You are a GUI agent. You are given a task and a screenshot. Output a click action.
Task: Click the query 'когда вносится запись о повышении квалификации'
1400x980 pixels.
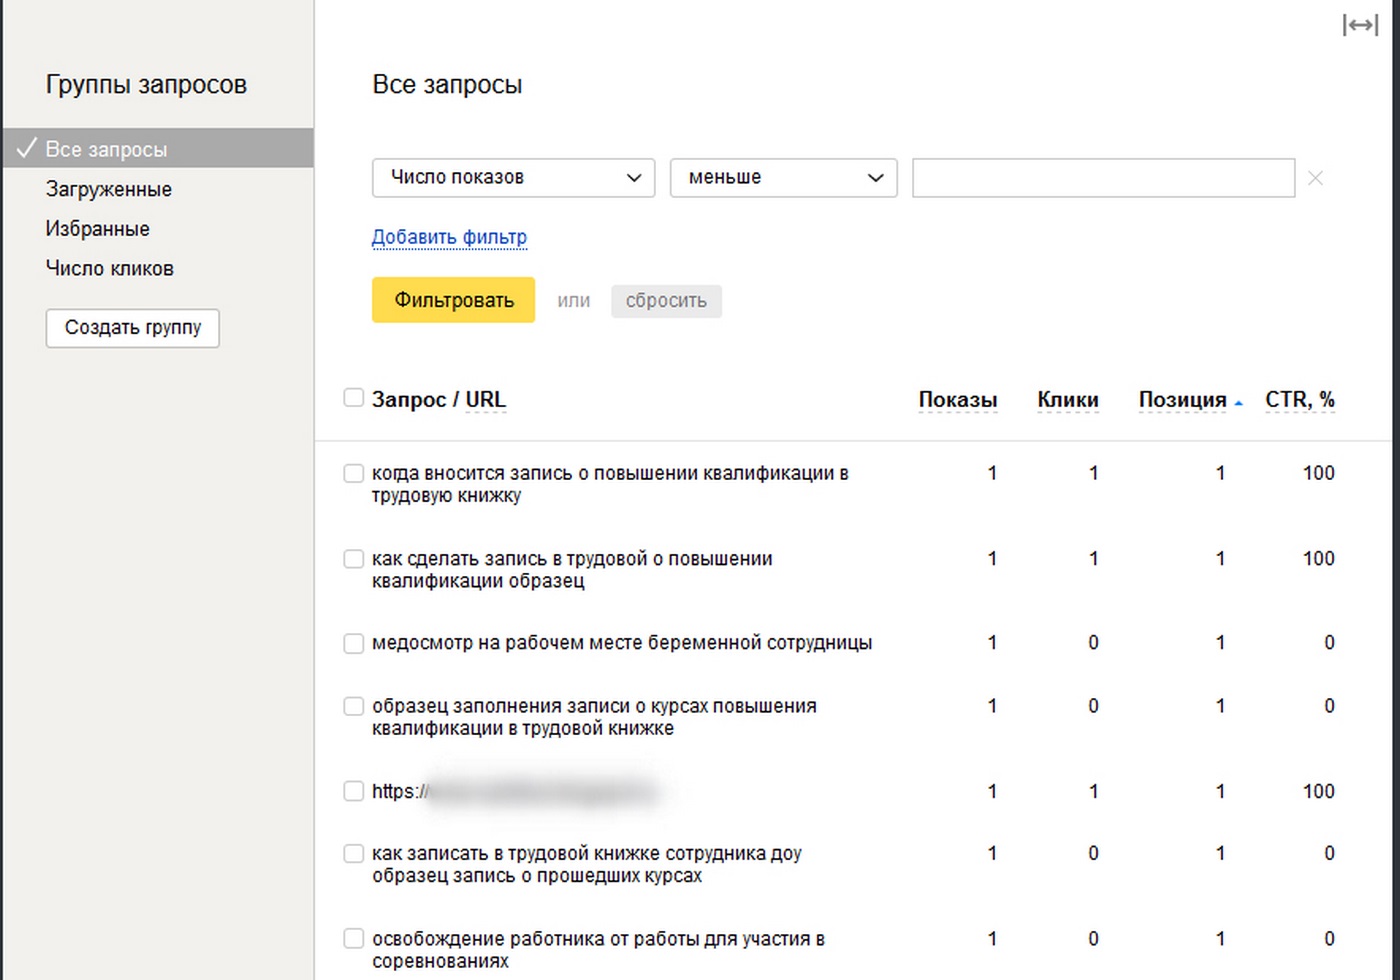(x=610, y=484)
